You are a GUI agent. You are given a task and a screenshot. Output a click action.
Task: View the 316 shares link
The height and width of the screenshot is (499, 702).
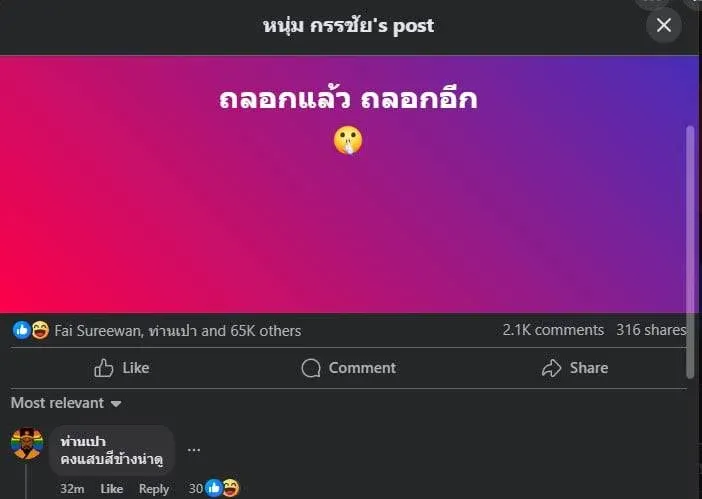pyautogui.click(x=651, y=330)
